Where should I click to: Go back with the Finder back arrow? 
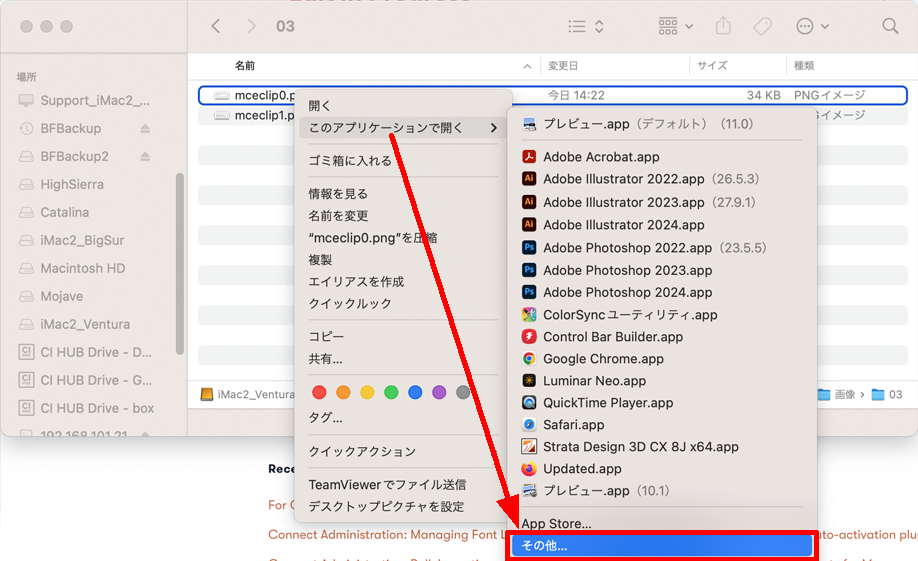(x=216, y=26)
